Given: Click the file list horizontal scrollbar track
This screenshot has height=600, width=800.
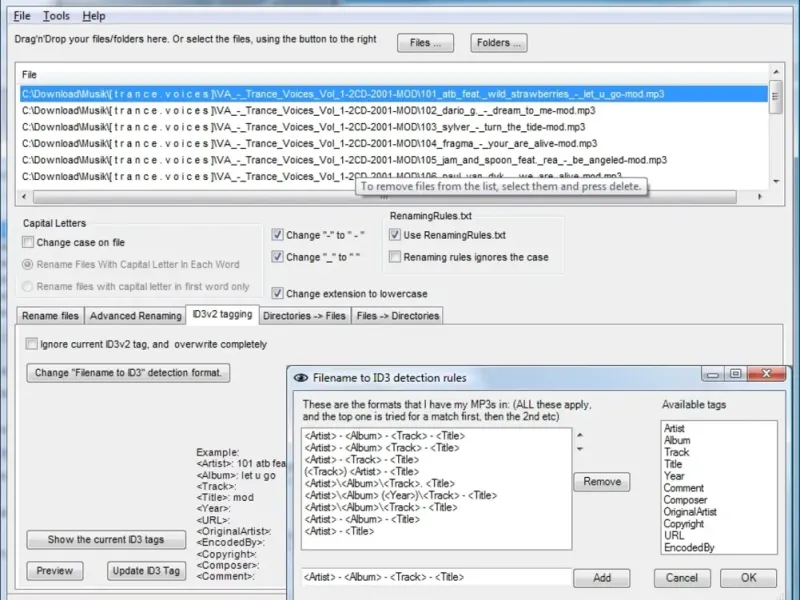Looking at the screenshot, I should [385, 197].
